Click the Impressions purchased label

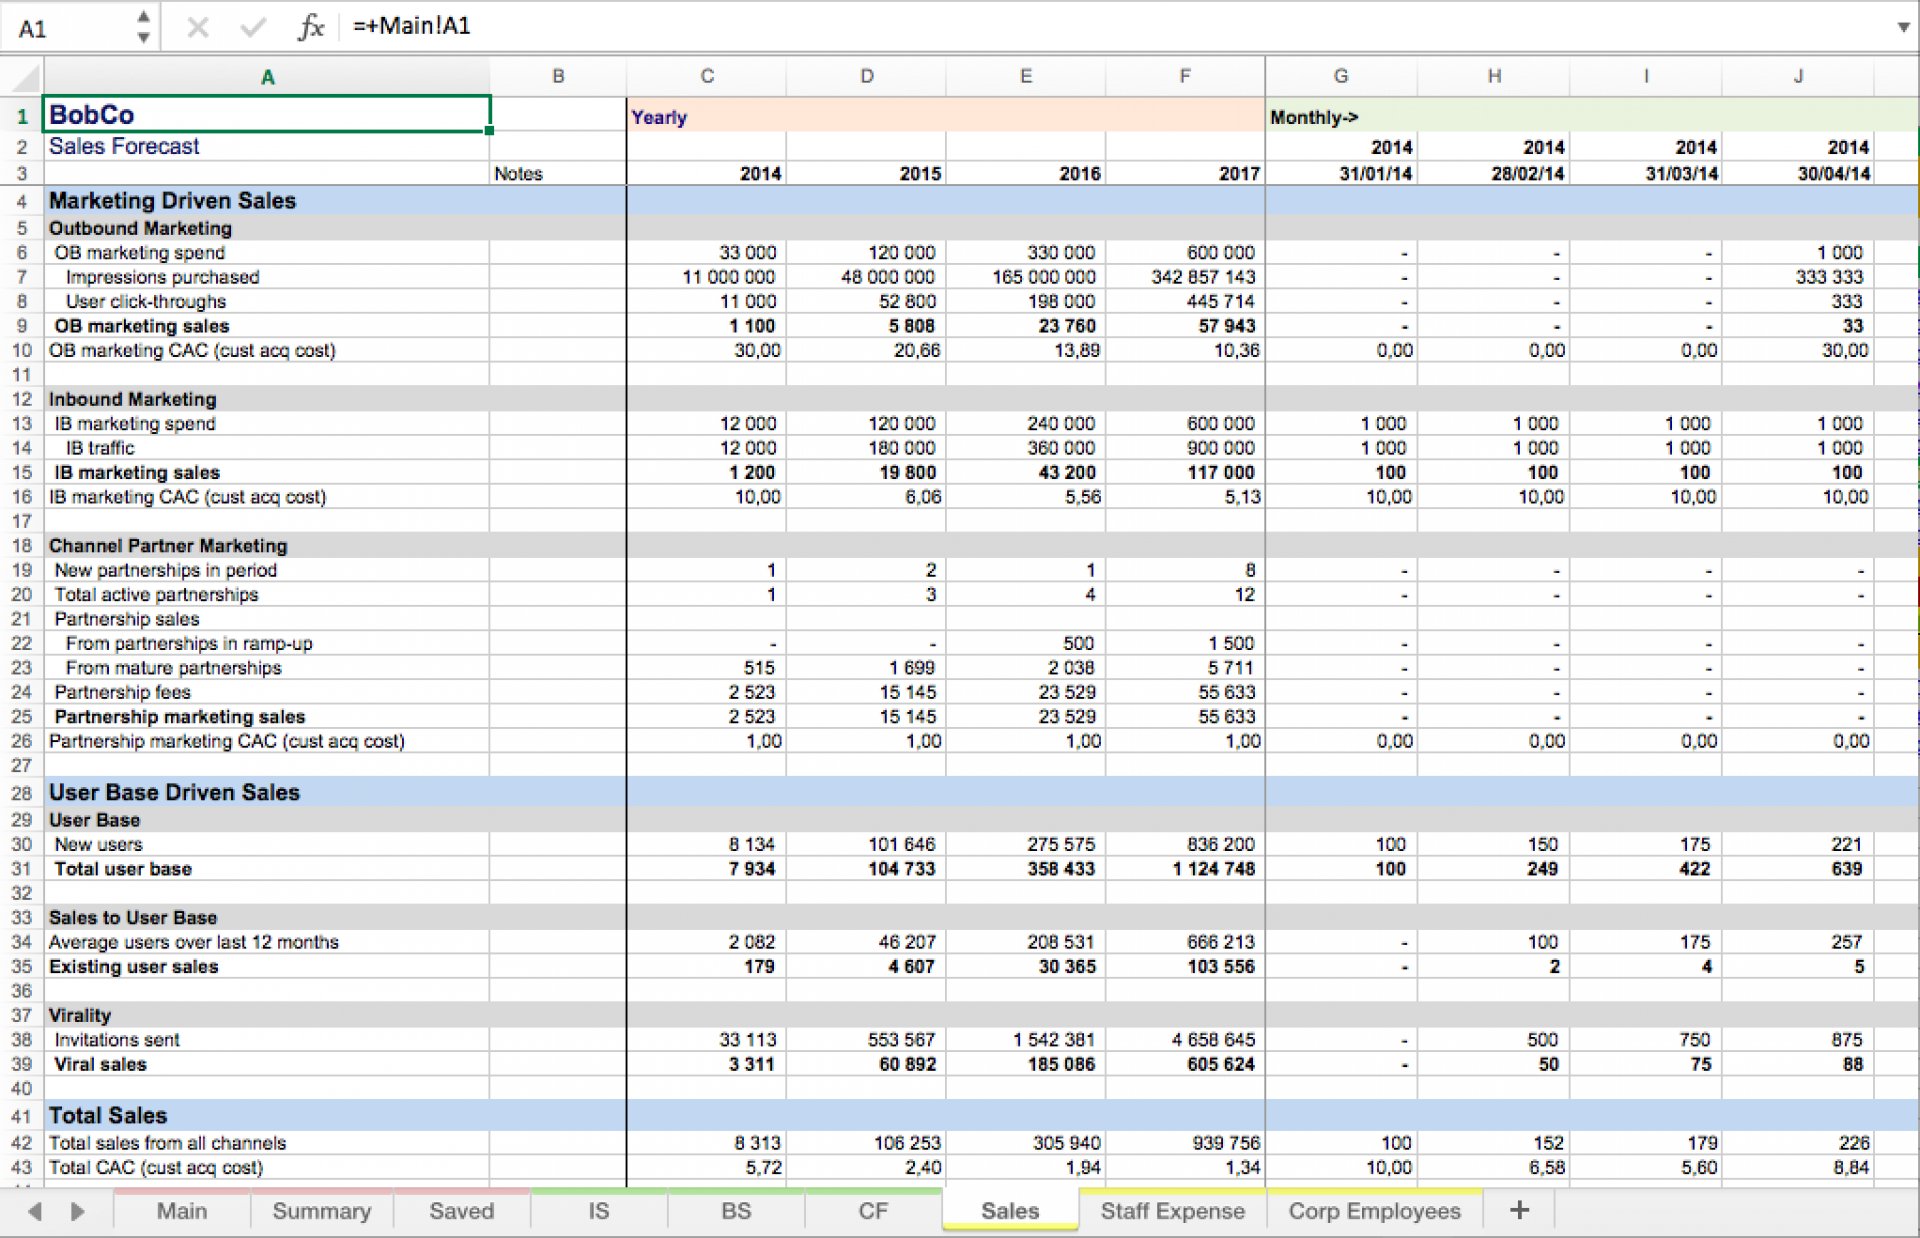pos(162,277)
